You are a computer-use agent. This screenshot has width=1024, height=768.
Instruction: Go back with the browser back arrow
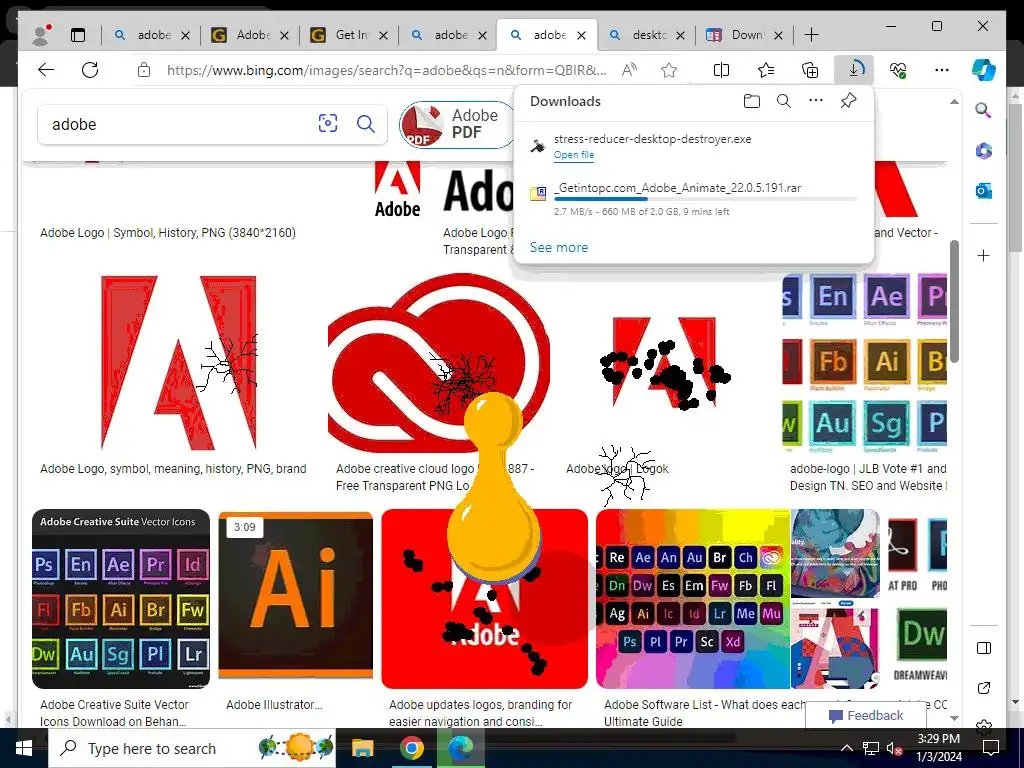46,70
